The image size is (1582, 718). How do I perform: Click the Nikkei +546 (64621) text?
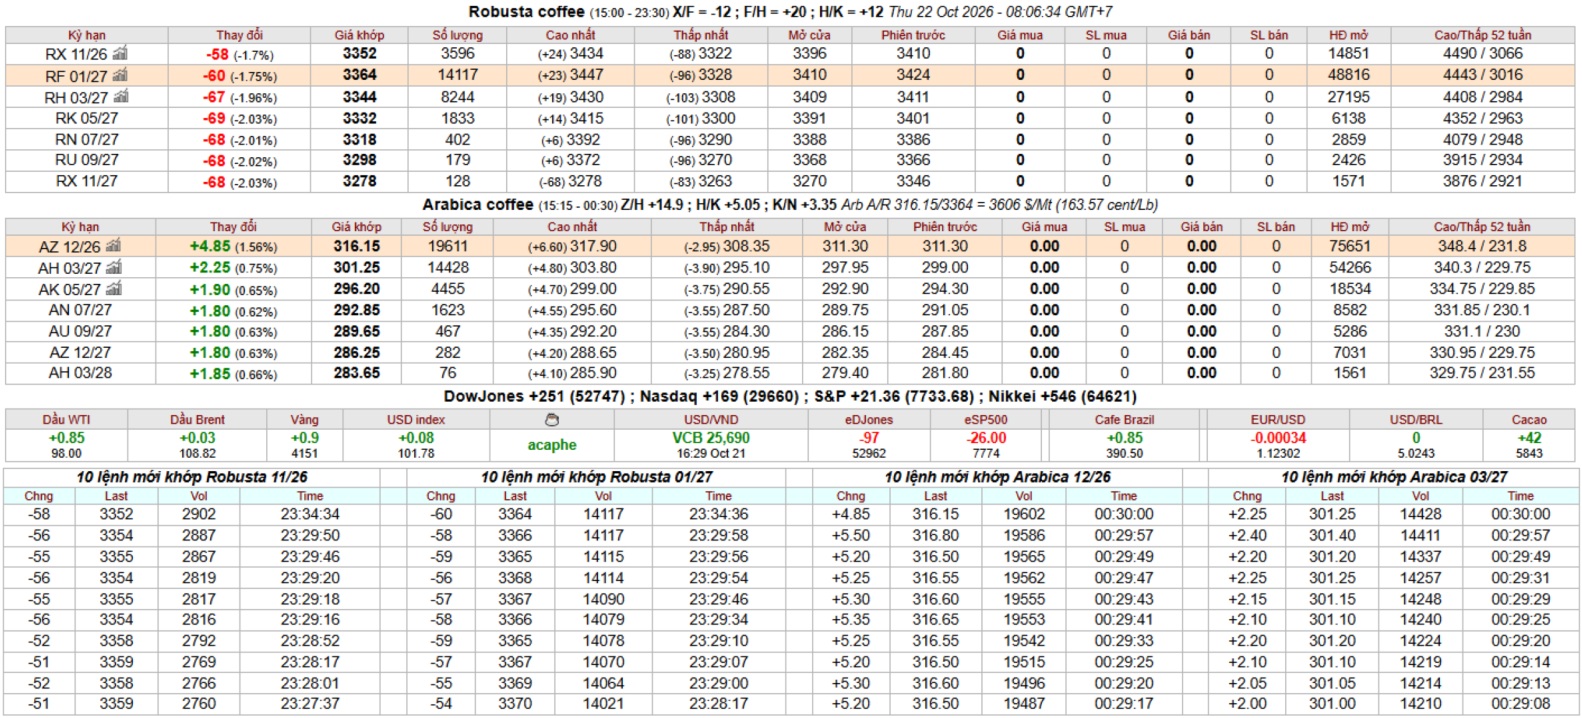pyautogui.click(x=1063, y=396)
